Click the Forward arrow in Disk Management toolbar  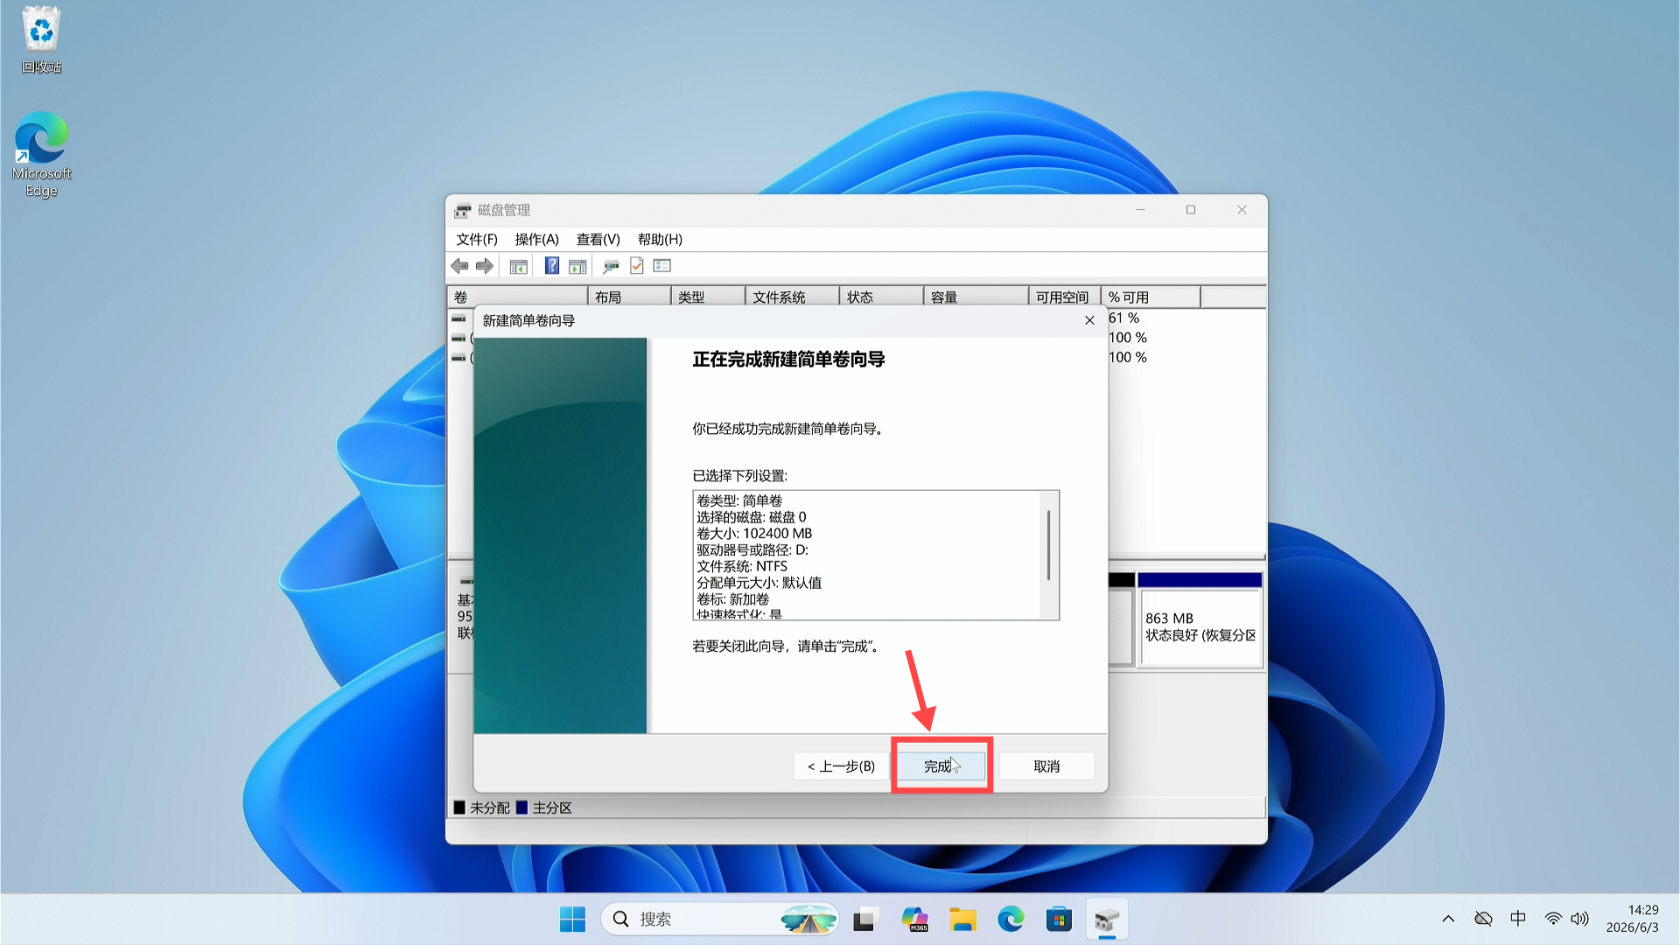(x=485, y=266)
